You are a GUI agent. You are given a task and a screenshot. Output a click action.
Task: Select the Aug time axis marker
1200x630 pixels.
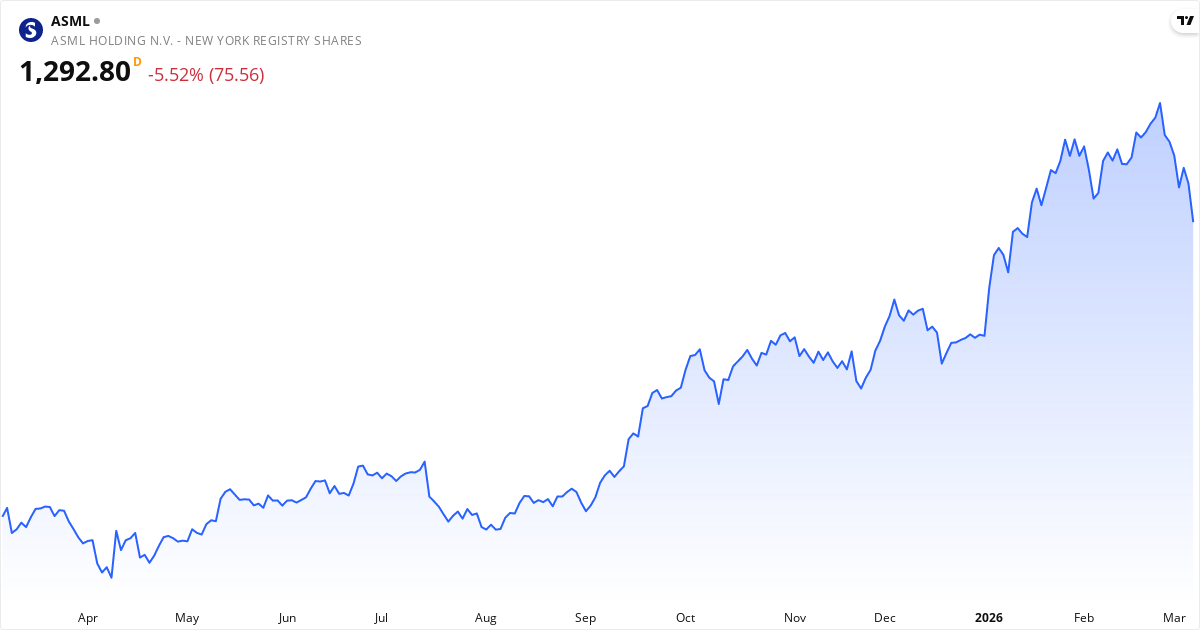[x=486, y=618]
